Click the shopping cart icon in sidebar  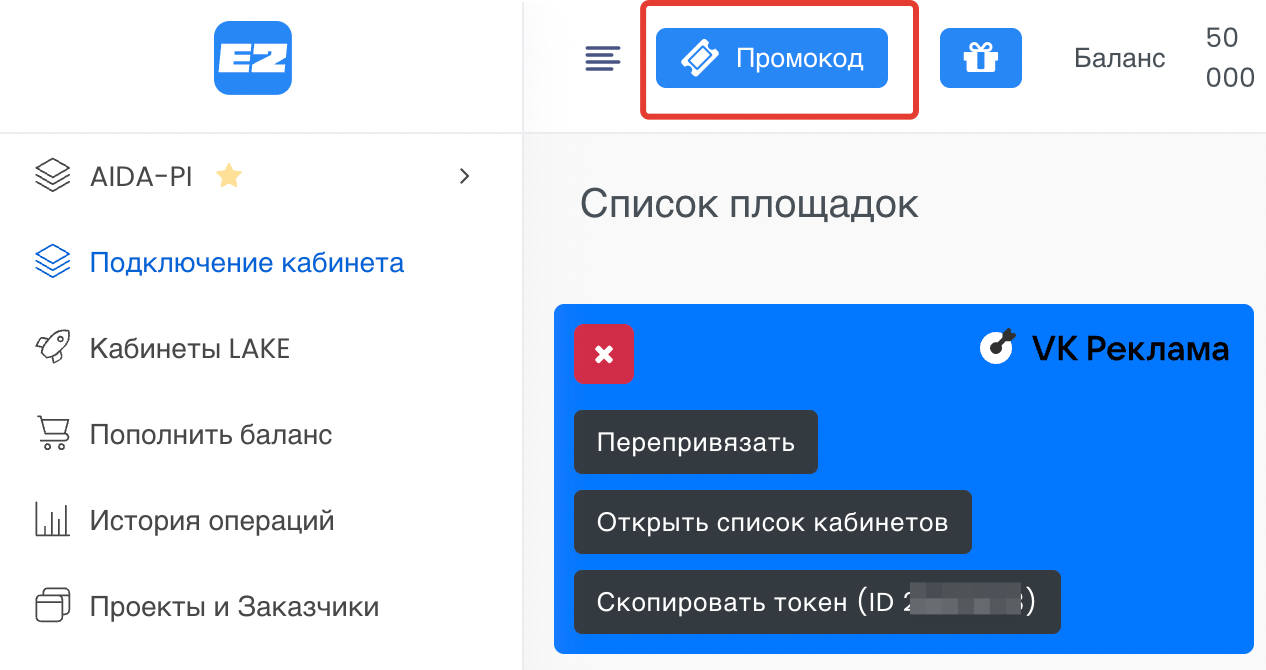point(52,434)
